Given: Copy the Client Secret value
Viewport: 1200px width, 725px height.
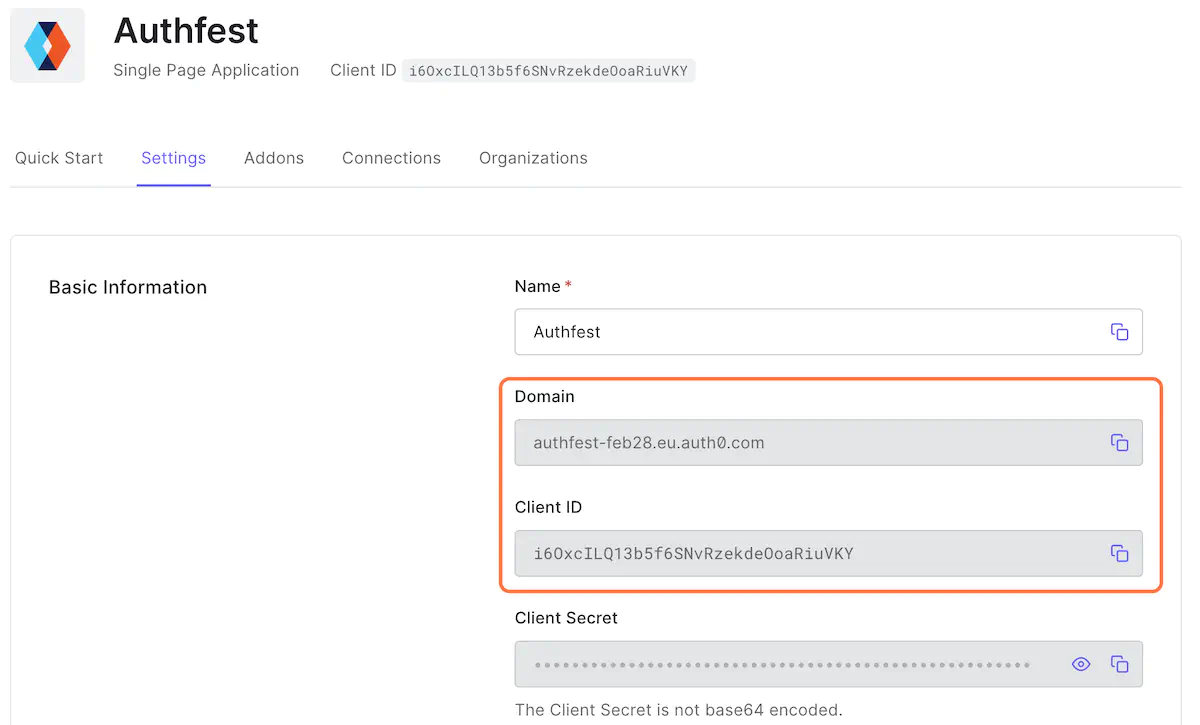Looking at the screenshot, I should tap(1120, 664).
